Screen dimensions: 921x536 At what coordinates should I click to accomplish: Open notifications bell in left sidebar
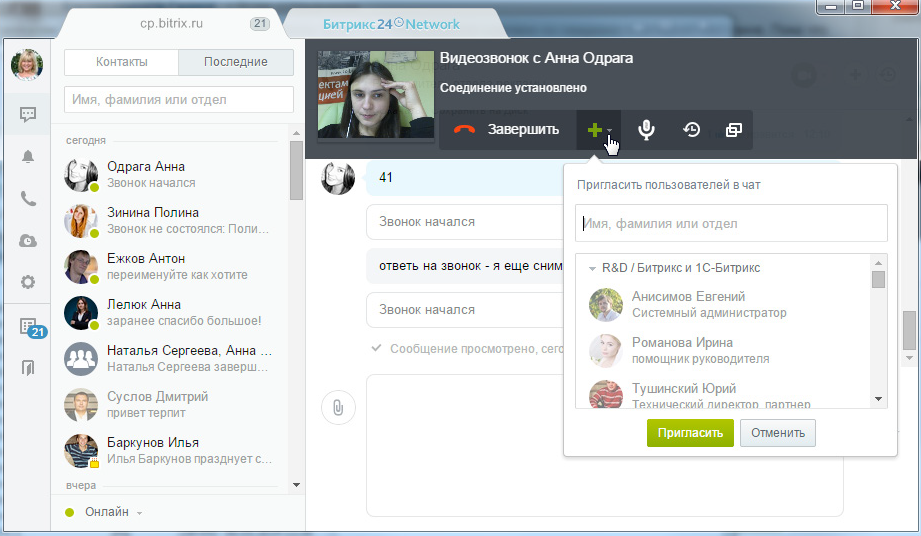[x=28, y=156]
